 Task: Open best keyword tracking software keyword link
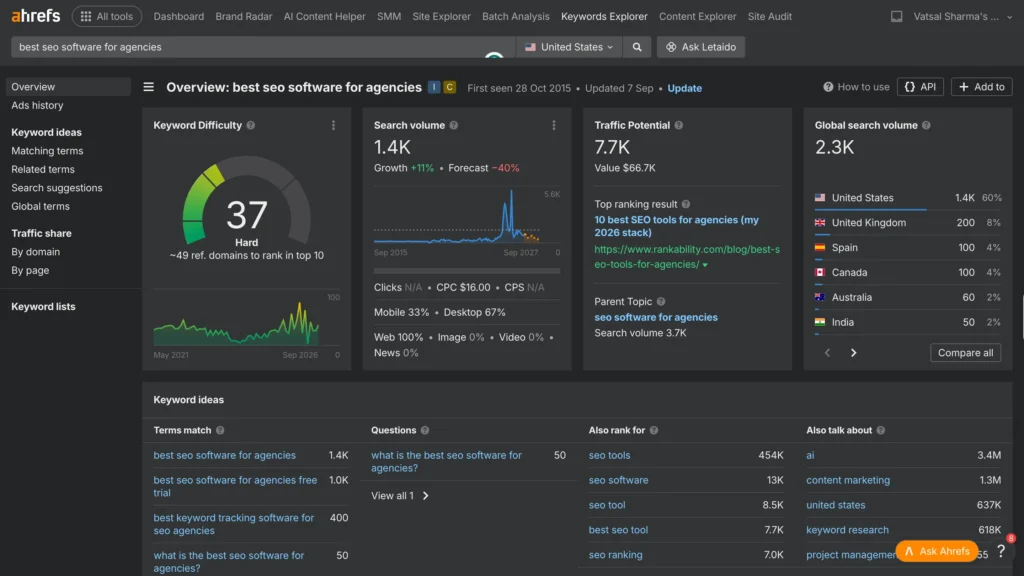234,524
